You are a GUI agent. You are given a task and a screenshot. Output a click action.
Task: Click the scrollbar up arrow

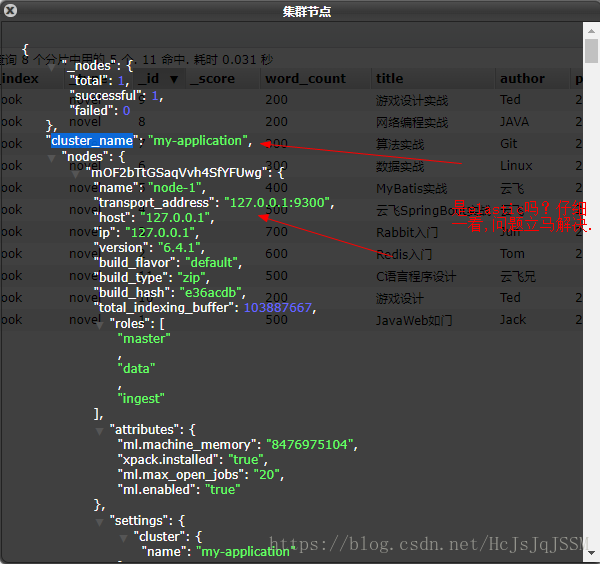pyautogui.click(x=591, y=30)
